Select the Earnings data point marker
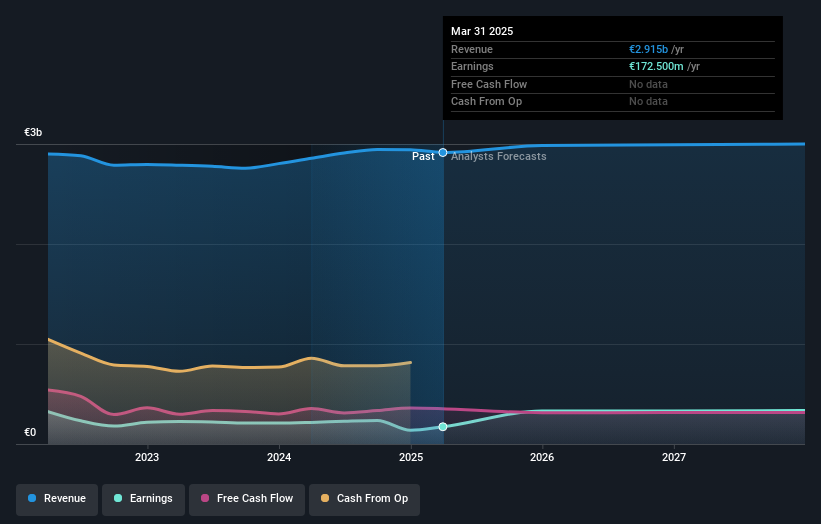The image size is (821, 524). pyautogui.click(x=443, y=427)
